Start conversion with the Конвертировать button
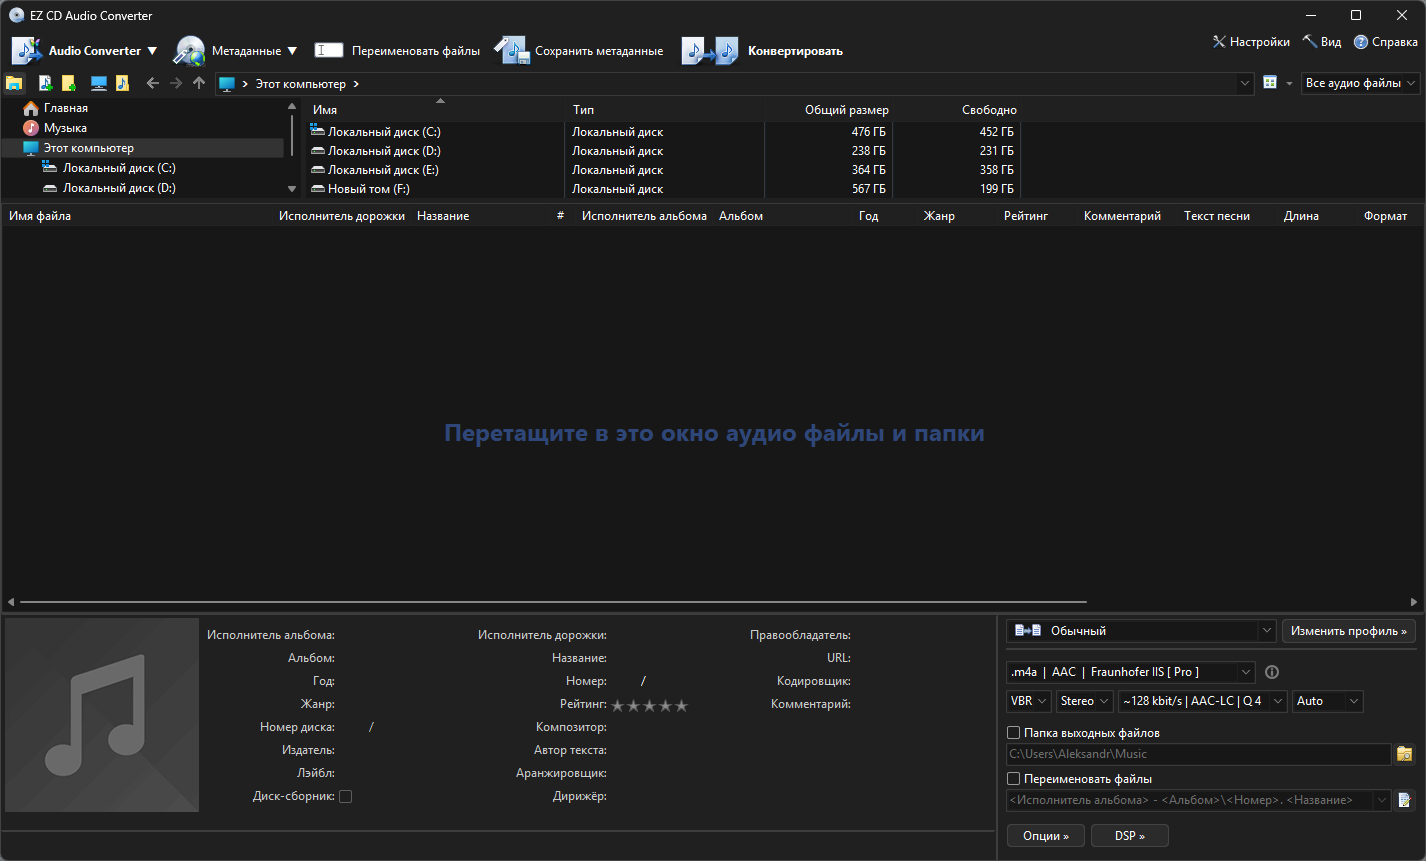1426x861 pixels. (x=763, y=50)
